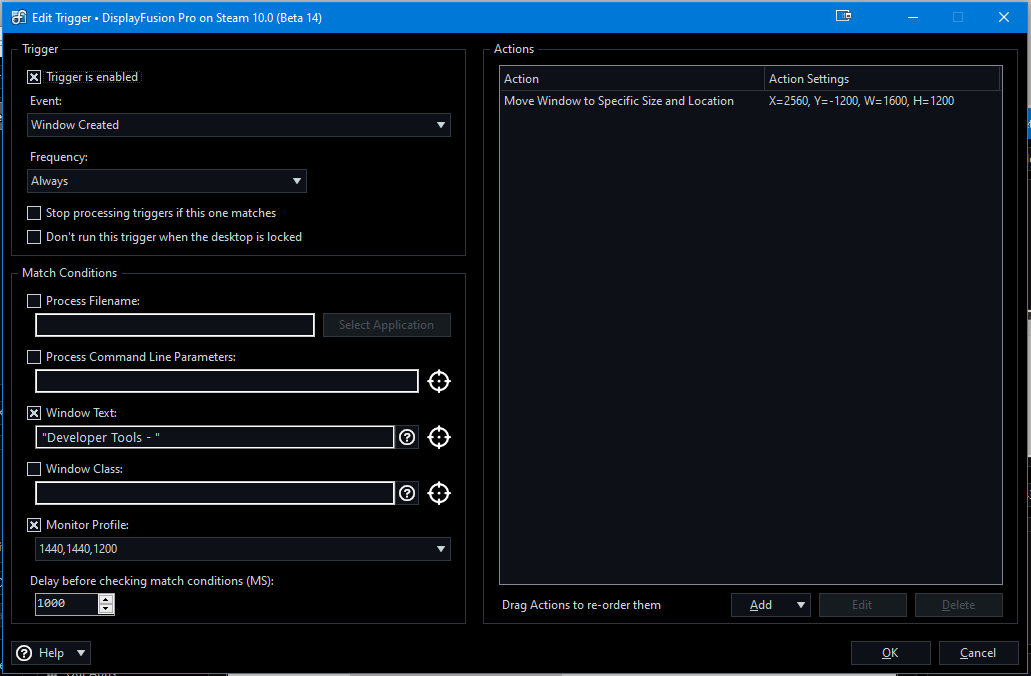The image size is (1031, 676).
Task: Increase the delay value with up arrow
Action: click(x=106, y=599)
